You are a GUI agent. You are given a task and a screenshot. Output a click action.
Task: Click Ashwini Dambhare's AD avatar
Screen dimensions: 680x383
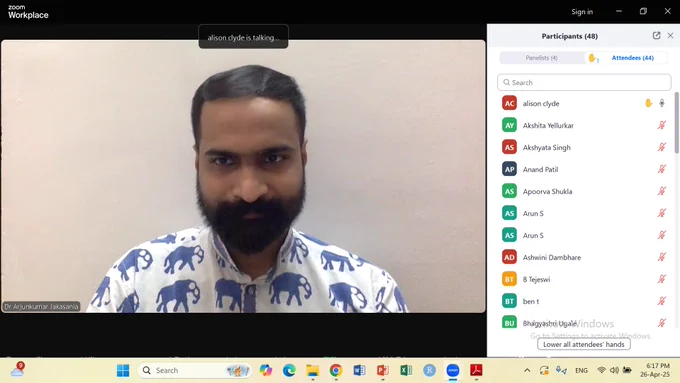[509, 257]
